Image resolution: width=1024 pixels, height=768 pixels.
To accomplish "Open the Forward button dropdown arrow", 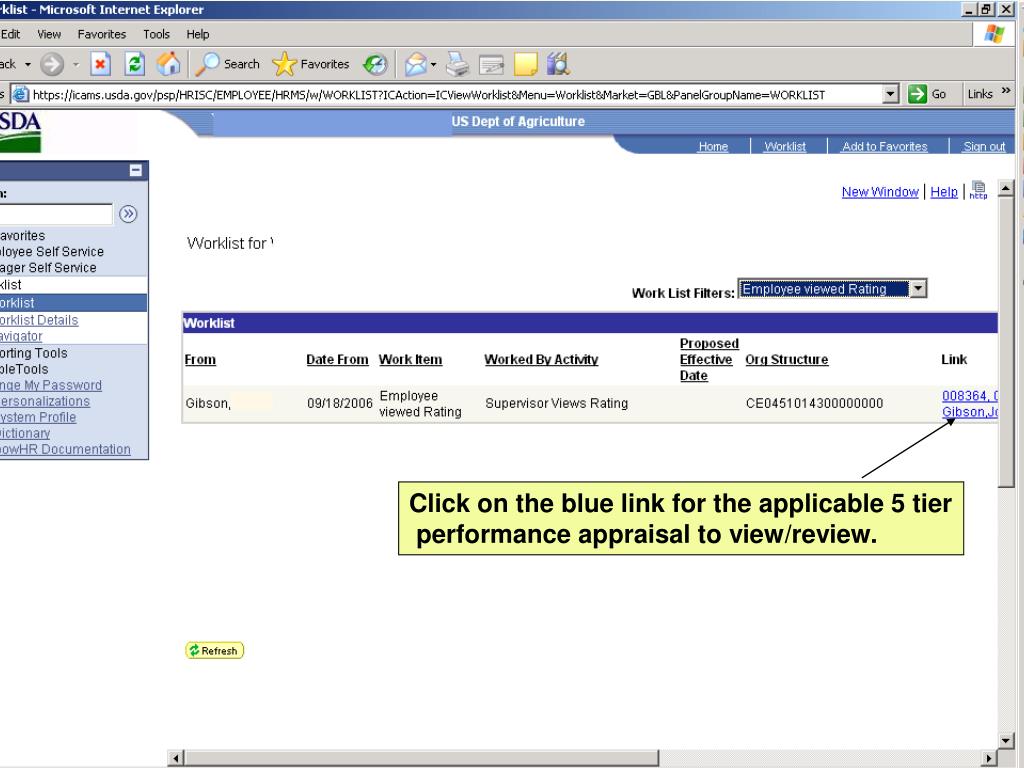I will 76,64.
